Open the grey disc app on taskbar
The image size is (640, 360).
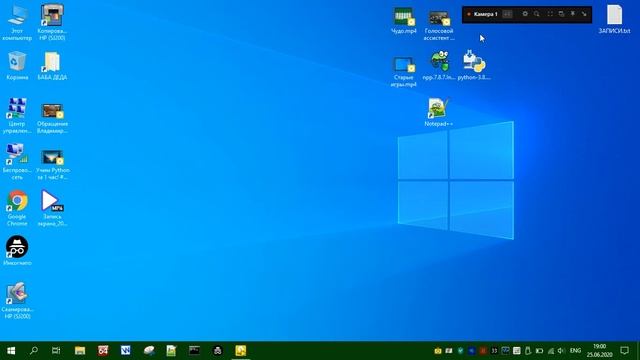[149, 351]
